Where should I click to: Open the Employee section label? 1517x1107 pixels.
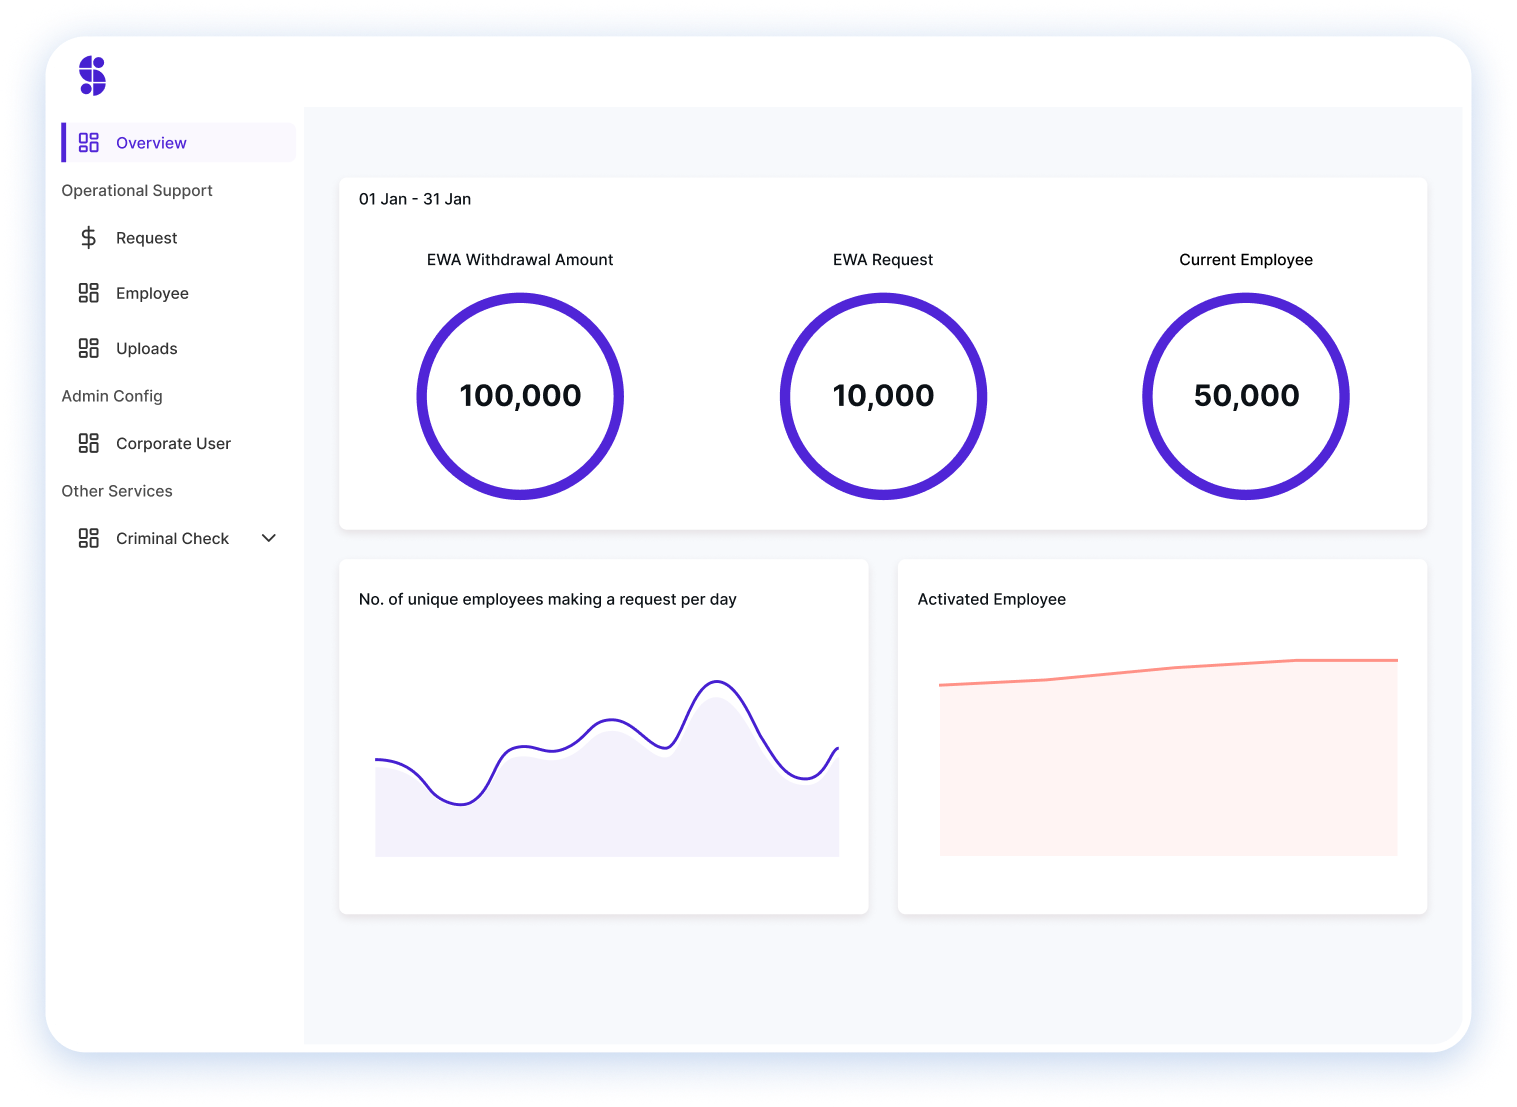(152, 293)
